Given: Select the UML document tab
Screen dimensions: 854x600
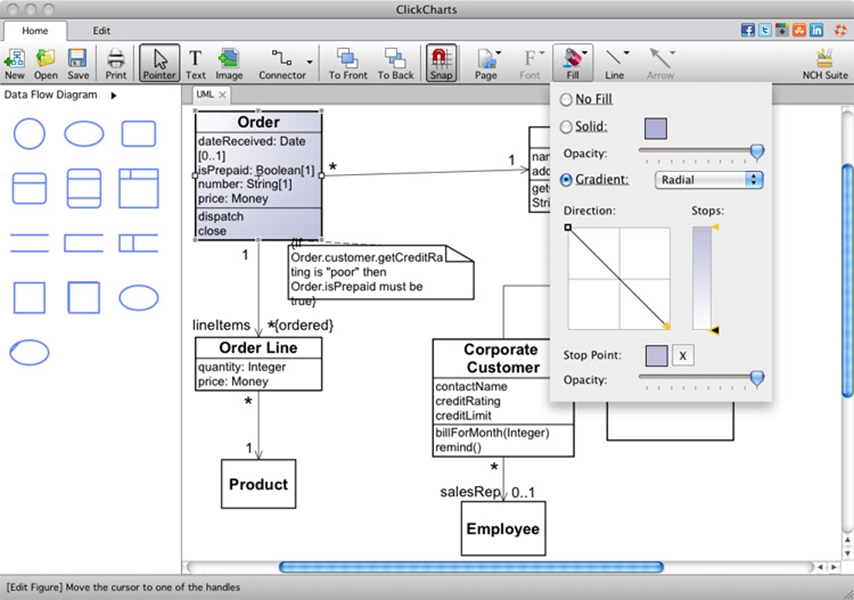Looking at the screenshot, I should (x=205, y=94).
